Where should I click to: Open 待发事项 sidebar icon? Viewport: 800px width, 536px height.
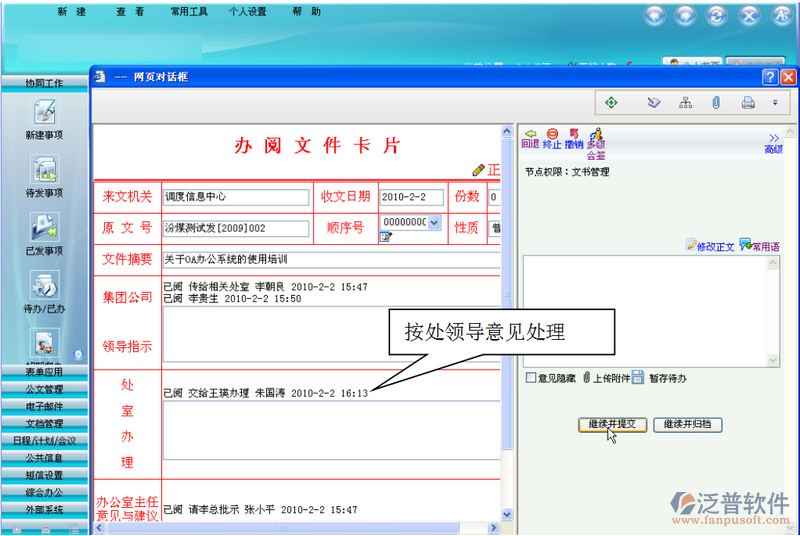click(x=44, y=176)
